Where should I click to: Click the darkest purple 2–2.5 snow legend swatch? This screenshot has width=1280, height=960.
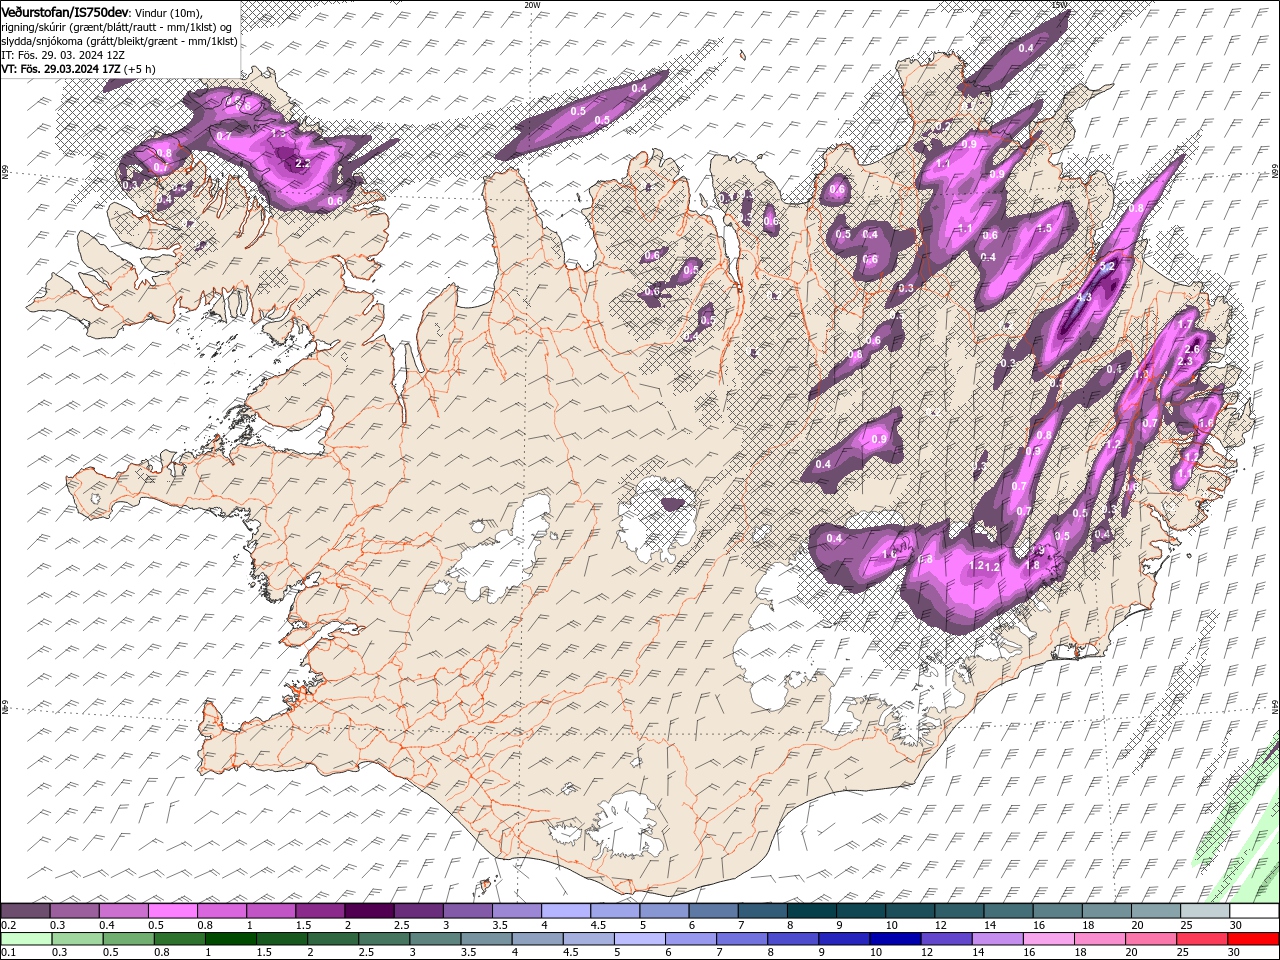(x=369, y=911)
